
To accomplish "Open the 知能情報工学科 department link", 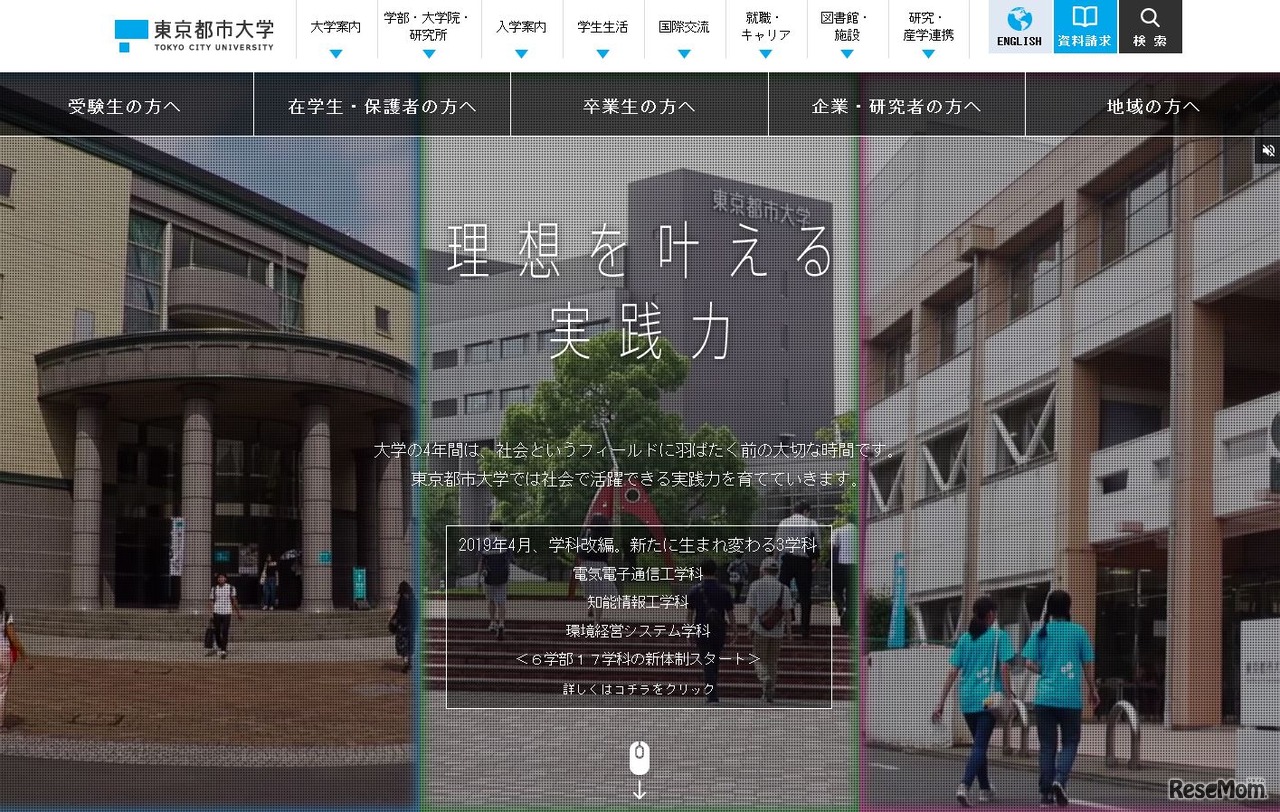I will 639,601.
